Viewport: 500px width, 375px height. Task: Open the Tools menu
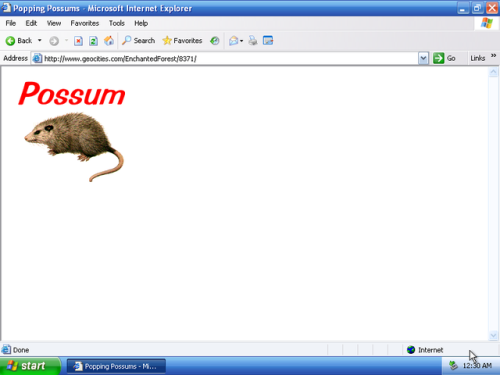117,23
